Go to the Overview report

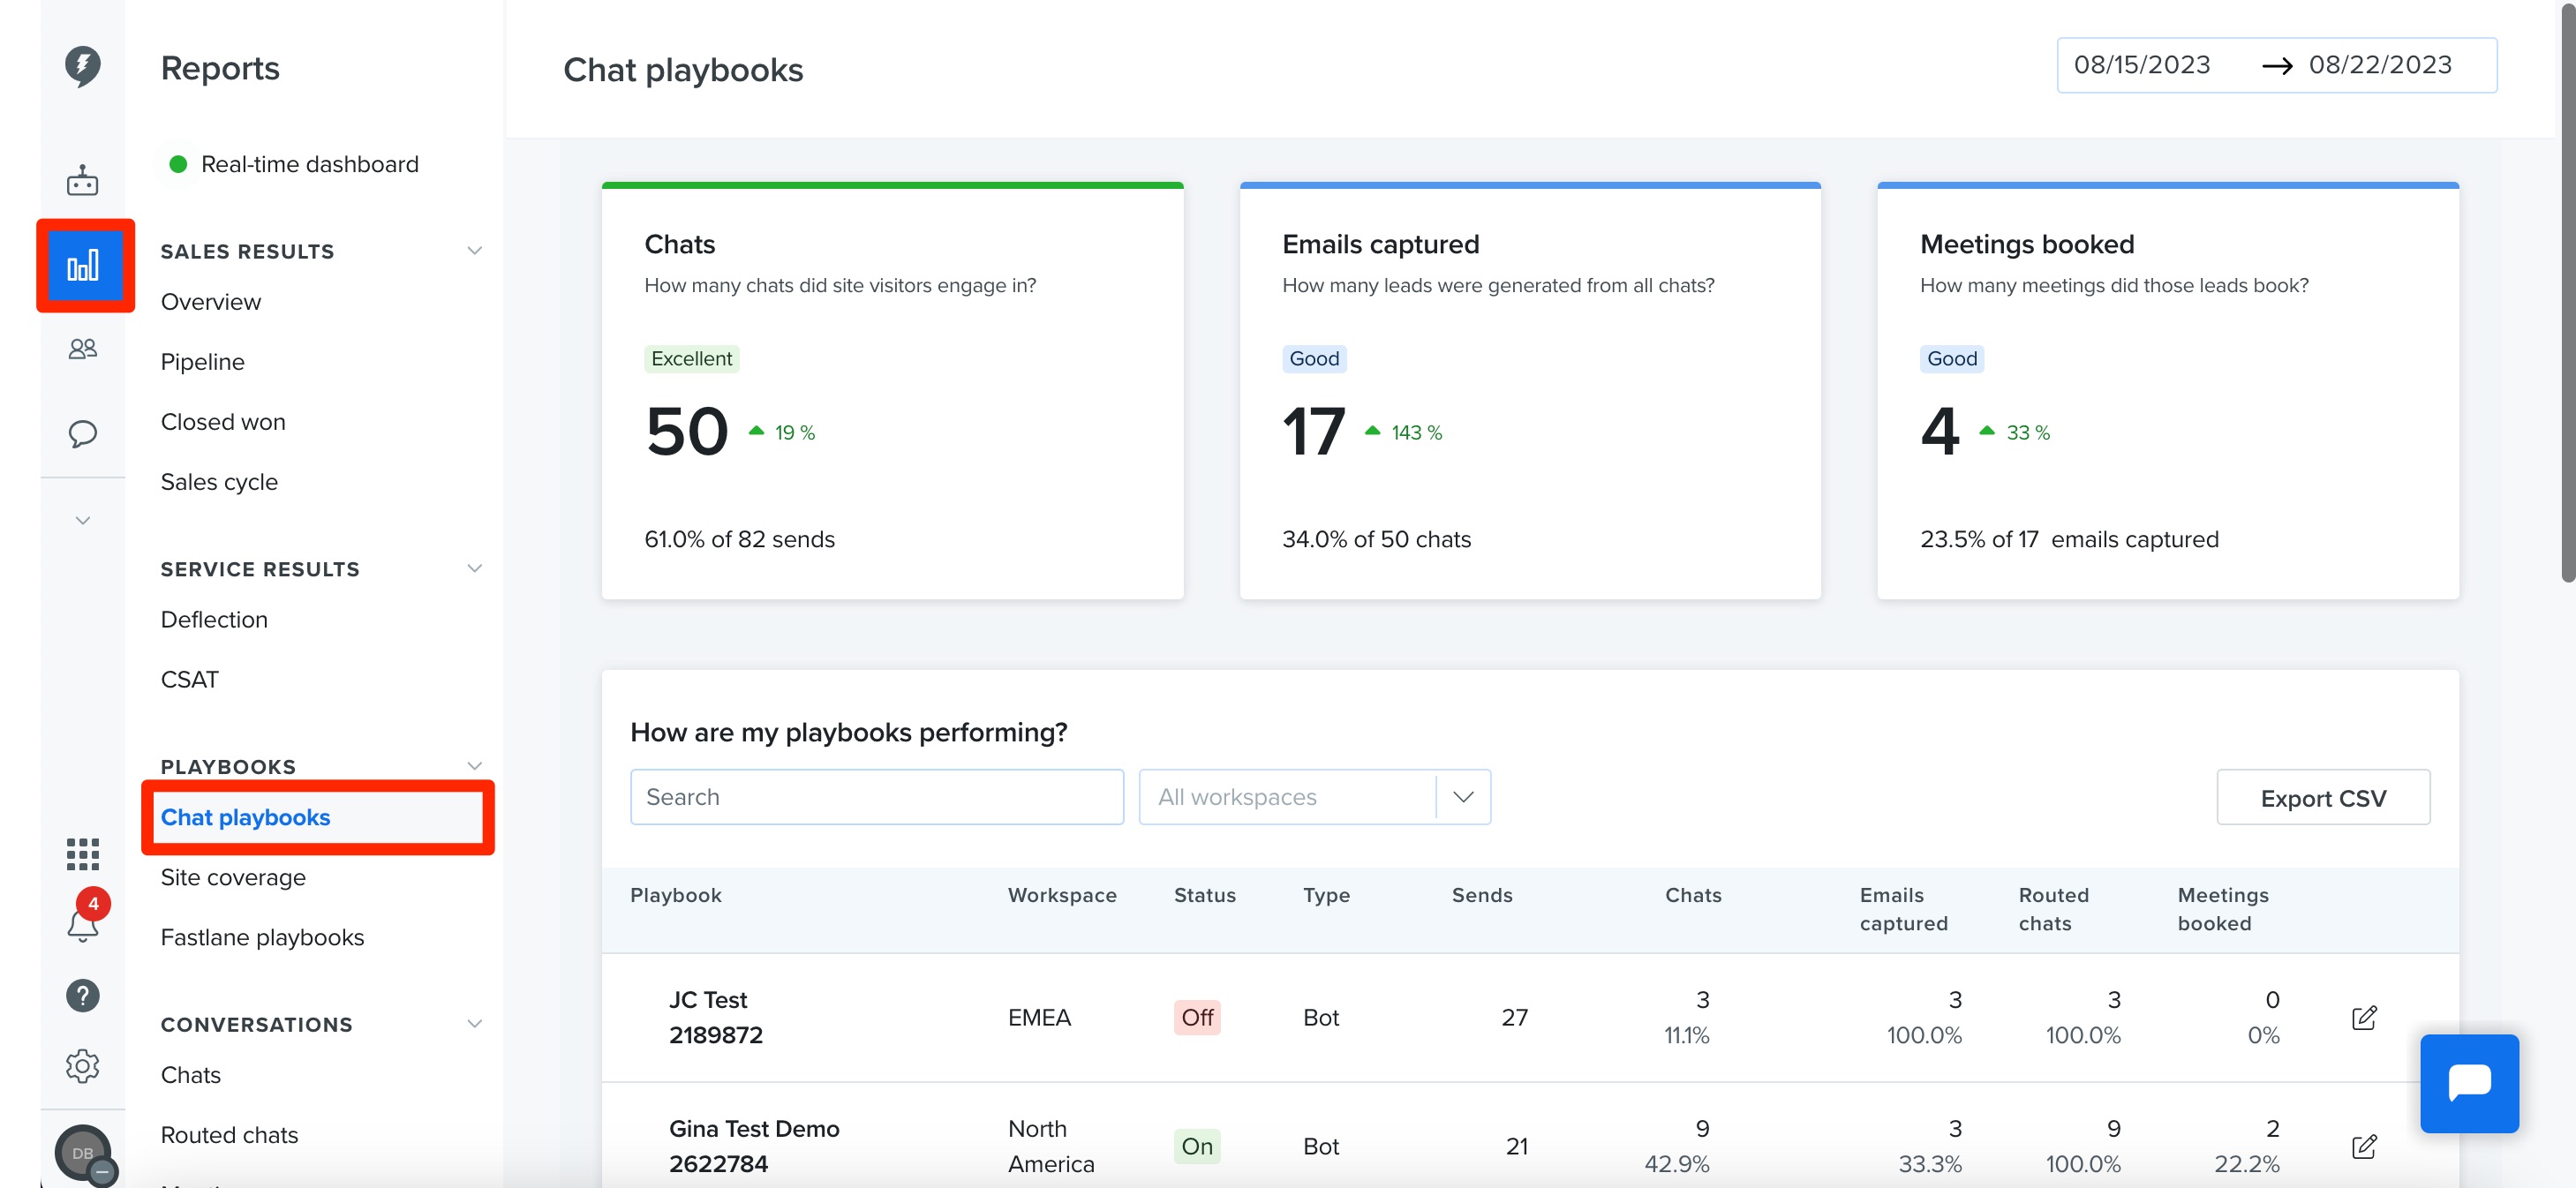click(211, 302)
